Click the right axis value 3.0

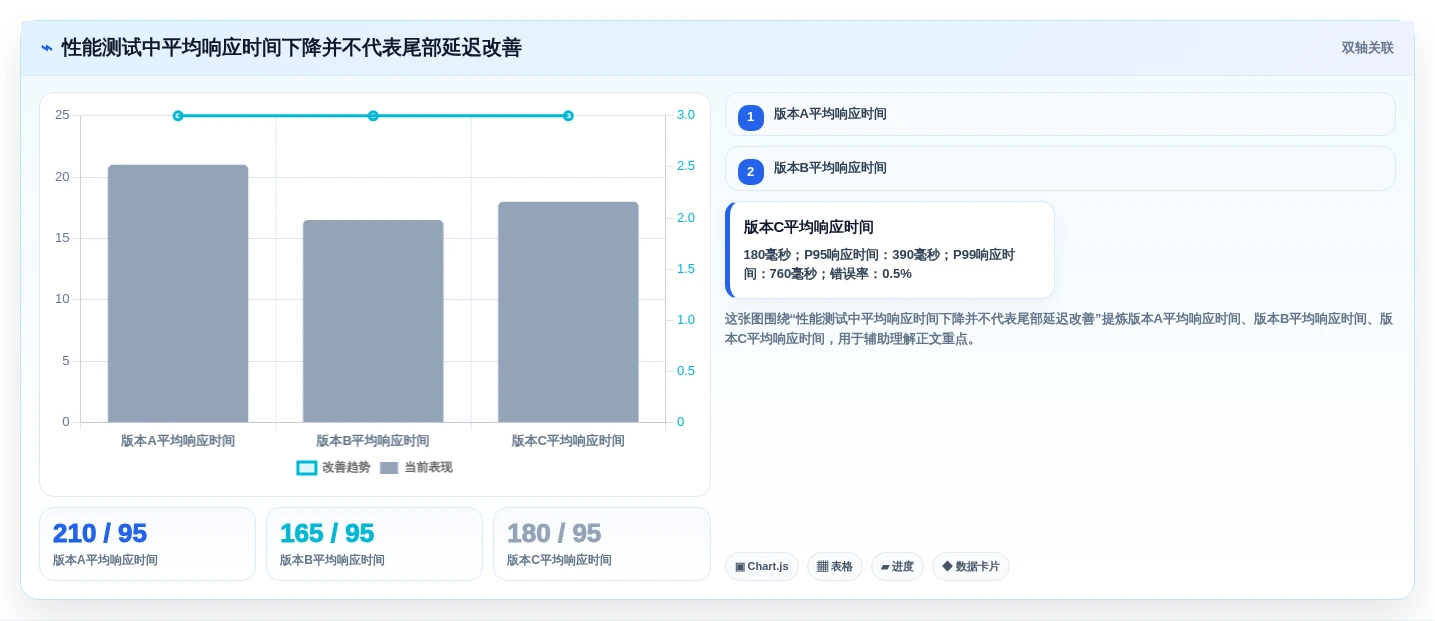[686, 115]
